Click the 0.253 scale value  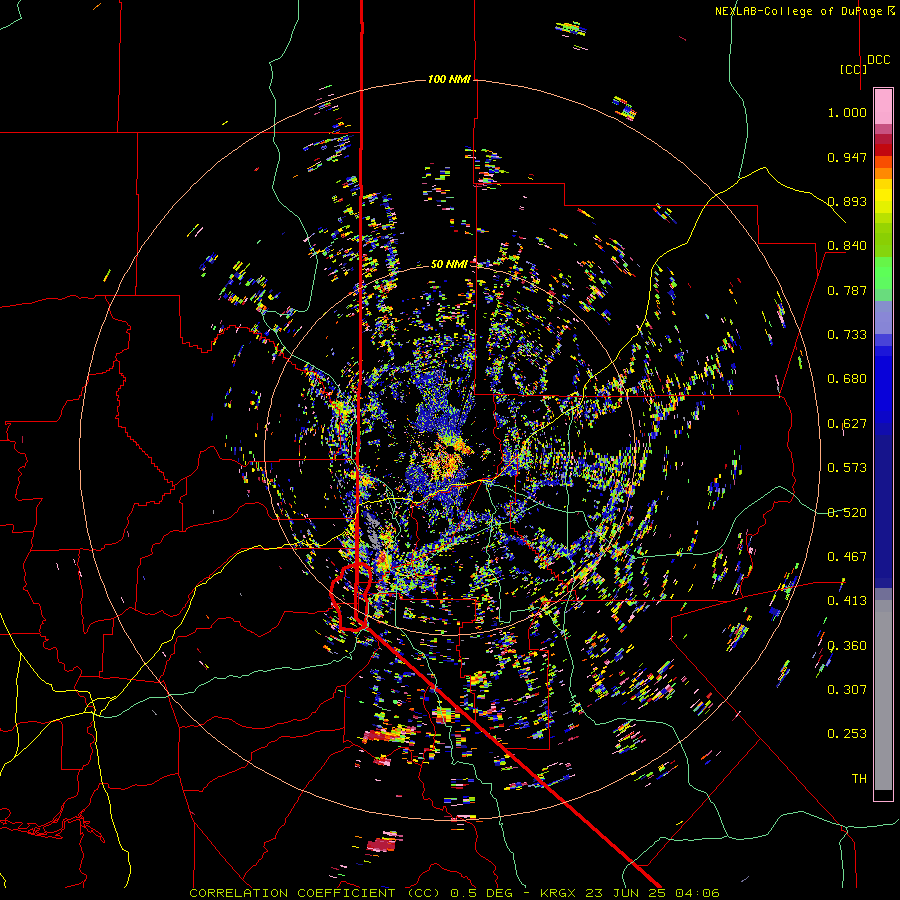tap(847, 734)
